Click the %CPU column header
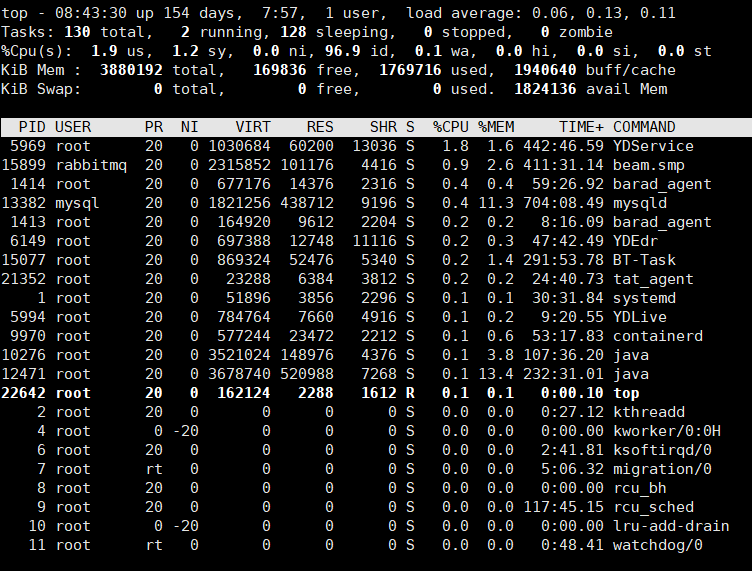752x571 pixels. pyautogui.click(x=450, y=127)
